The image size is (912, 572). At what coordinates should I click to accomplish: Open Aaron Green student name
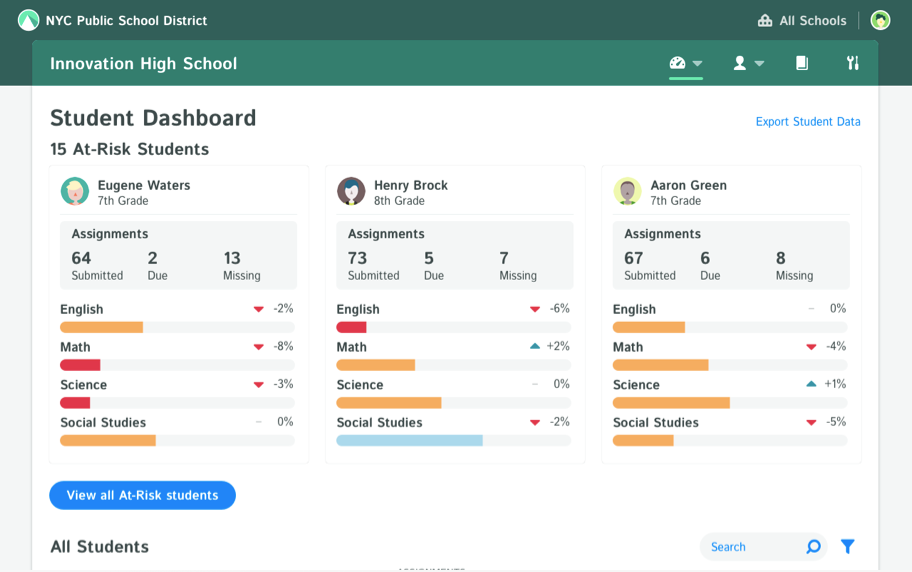click(689, 185)
